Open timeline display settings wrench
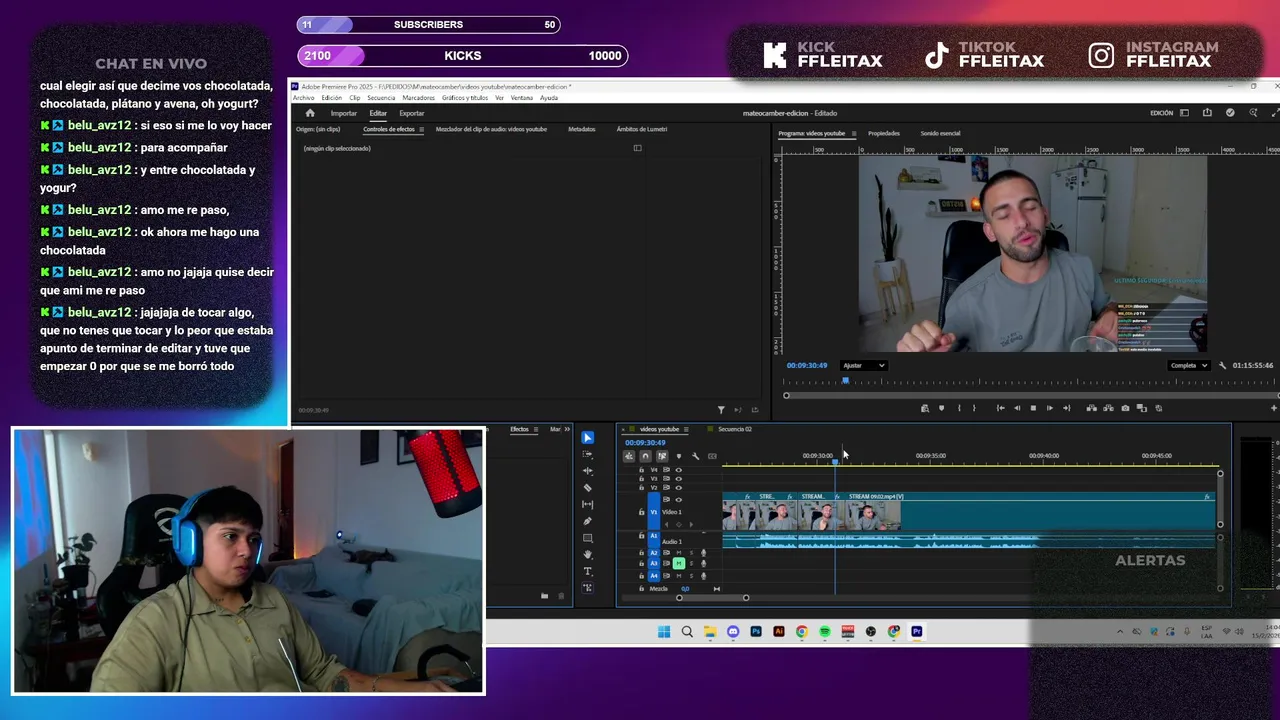This screenshot has width=1280, height=720. [x=696, y=456]
